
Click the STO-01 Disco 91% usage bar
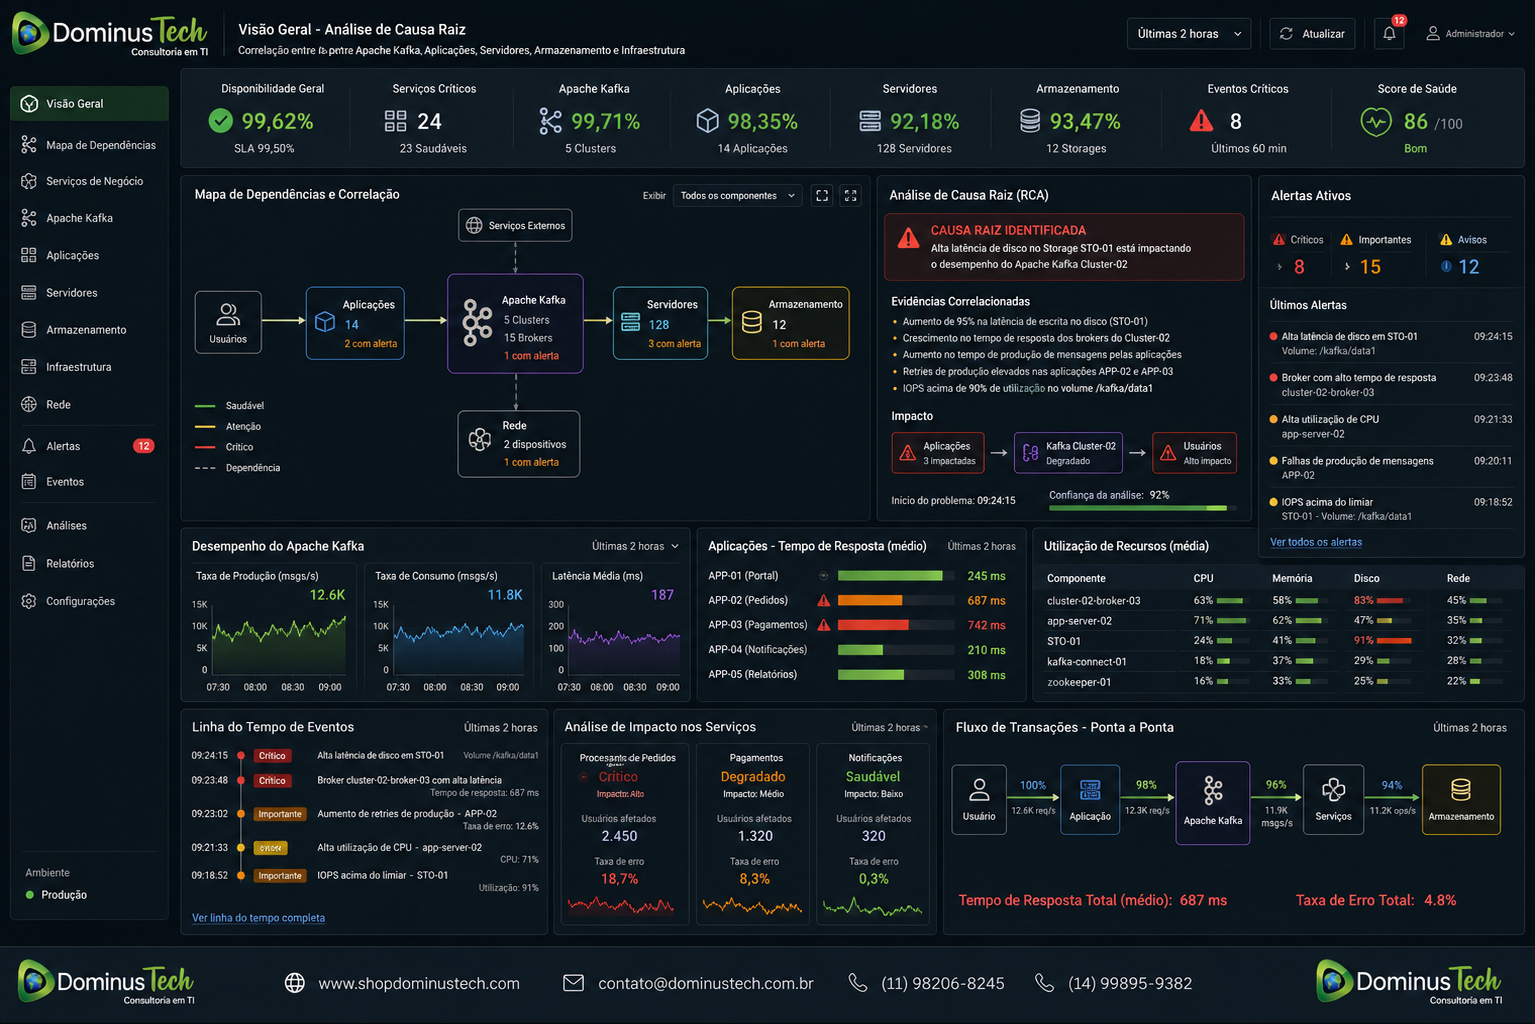pos(1393,641)
